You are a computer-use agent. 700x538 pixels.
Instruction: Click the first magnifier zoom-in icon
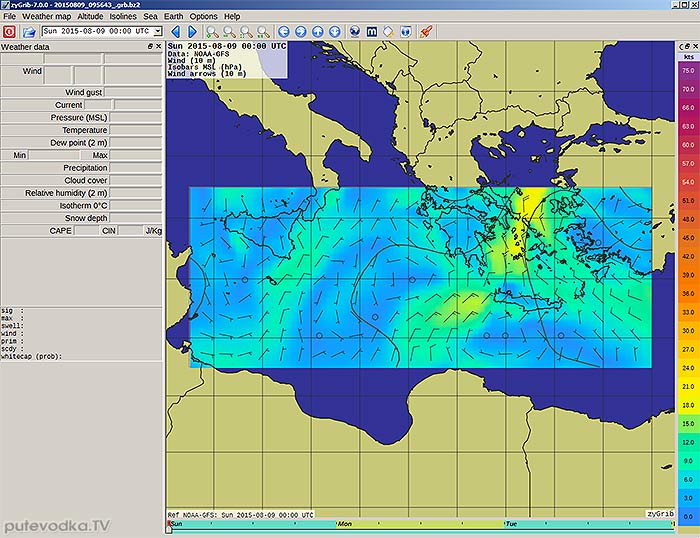click(212, 32)
